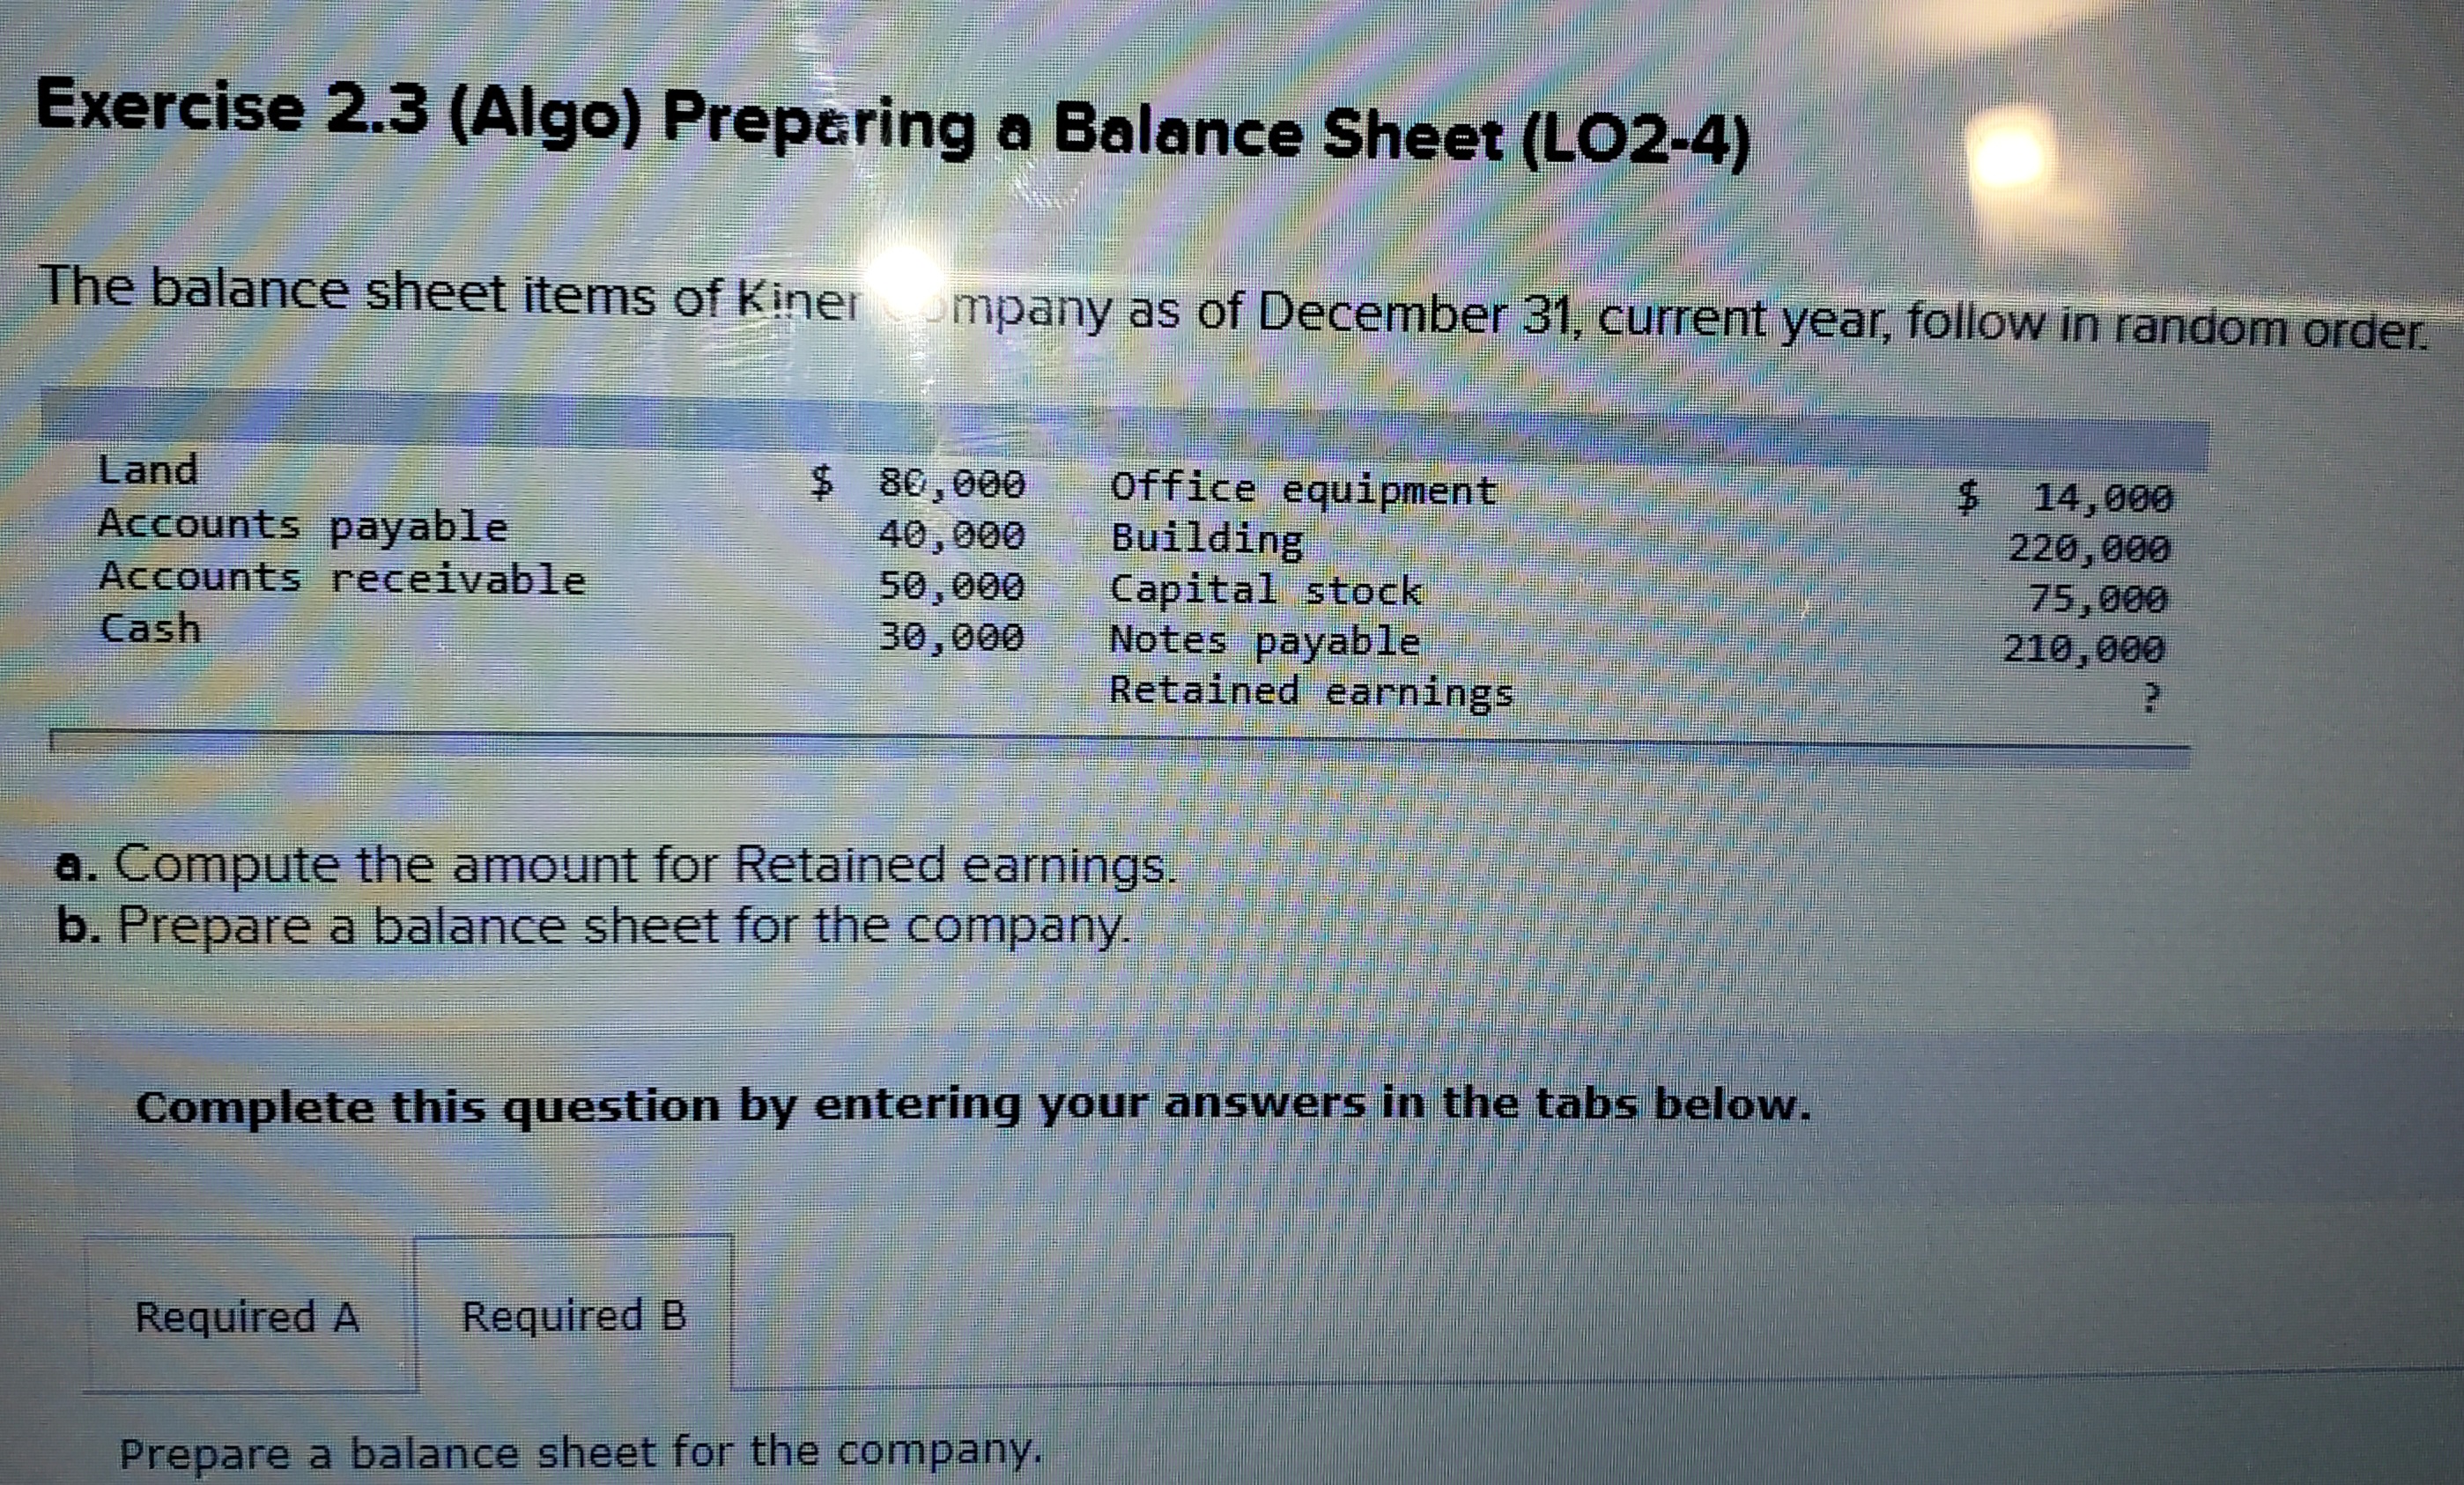
Task: Switch to the Required B tab
Action: click(575, 1315)
